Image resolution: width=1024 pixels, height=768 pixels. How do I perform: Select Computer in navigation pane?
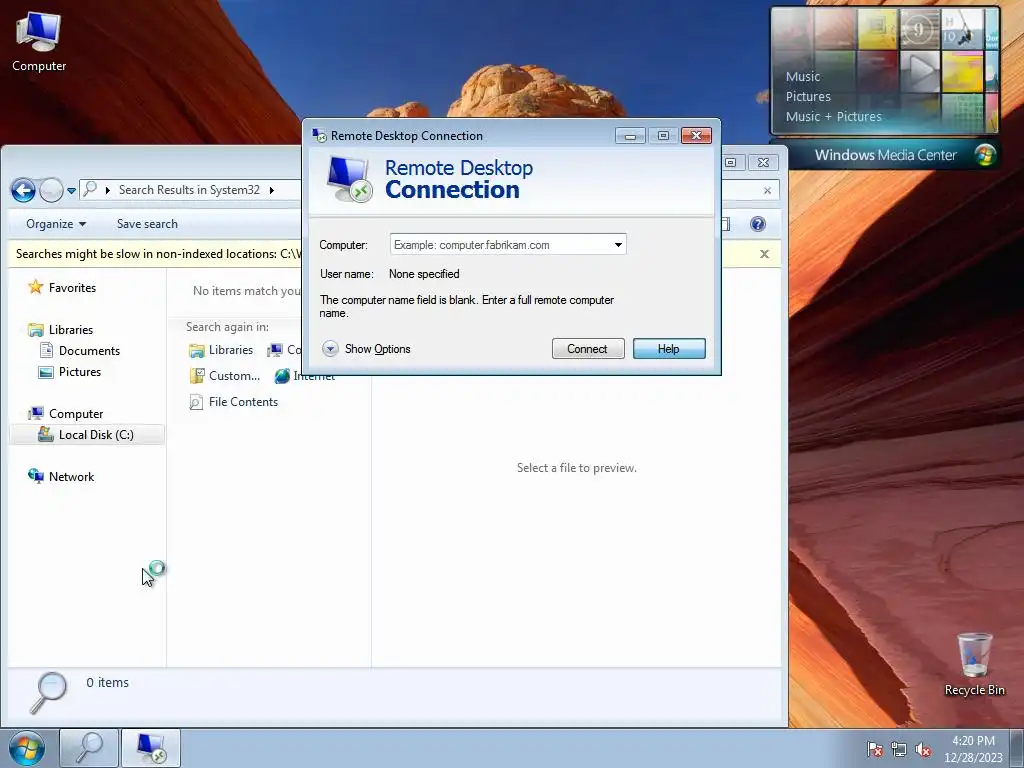pyautogui.click(x=65, y=413)
